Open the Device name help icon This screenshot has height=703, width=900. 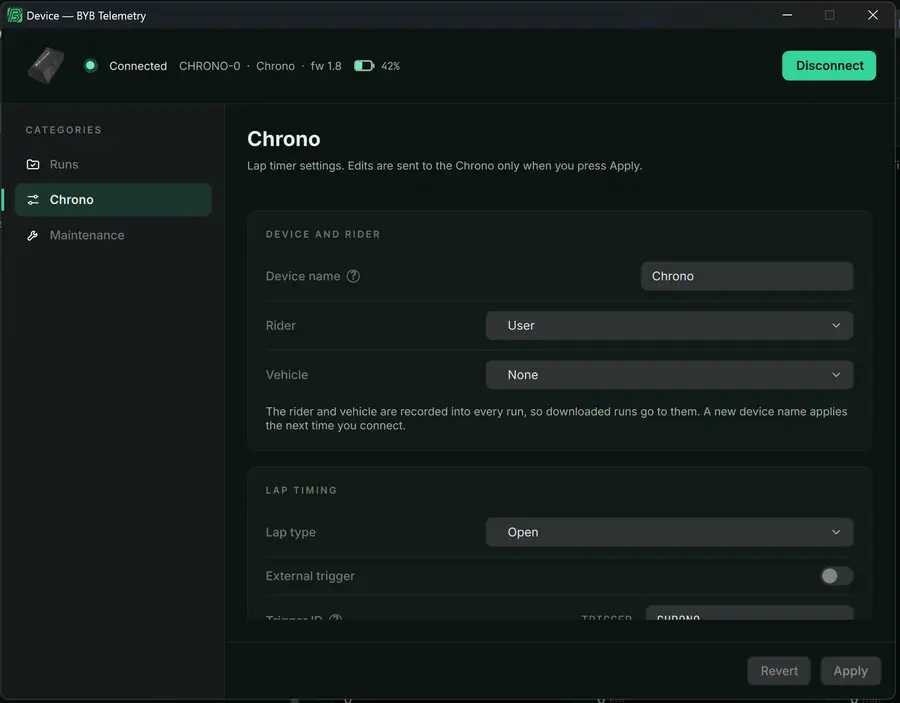pos(353,276)
